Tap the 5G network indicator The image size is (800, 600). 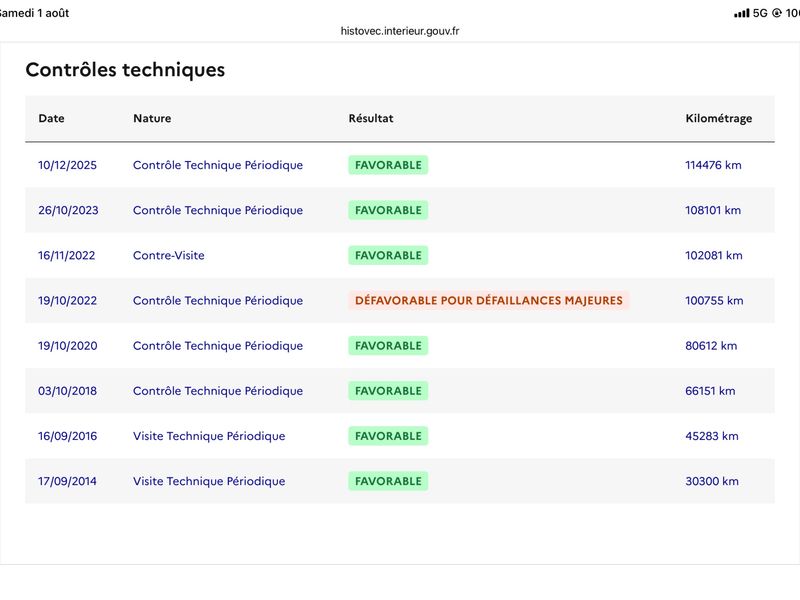pos(760,13)
